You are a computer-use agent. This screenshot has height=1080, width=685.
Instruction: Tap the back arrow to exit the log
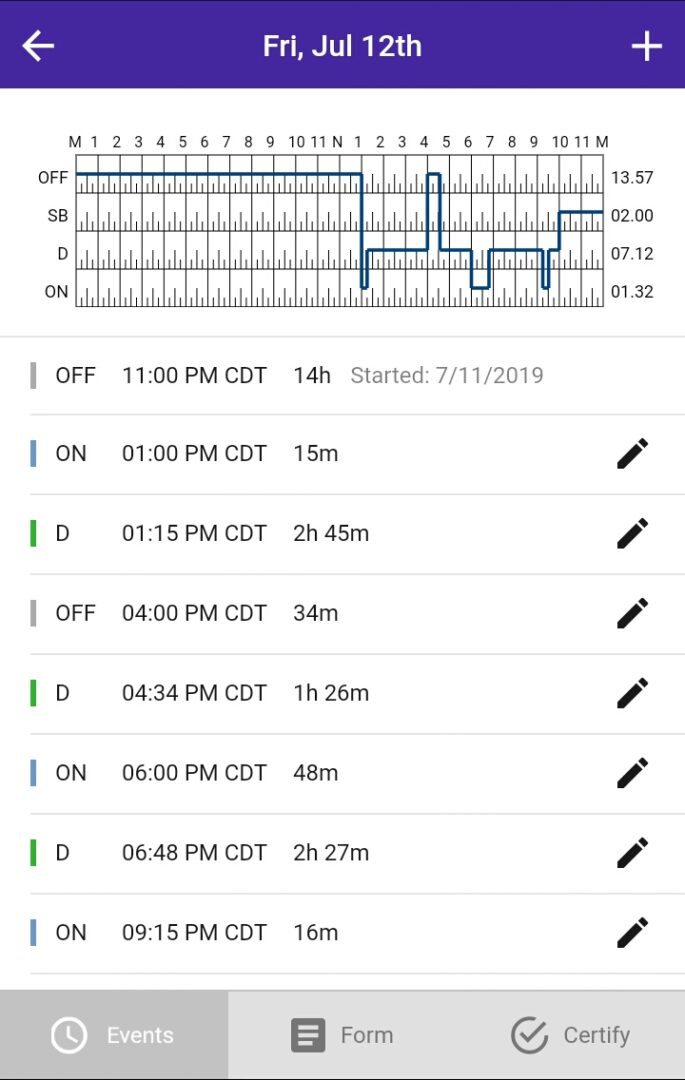click(38, 45)
